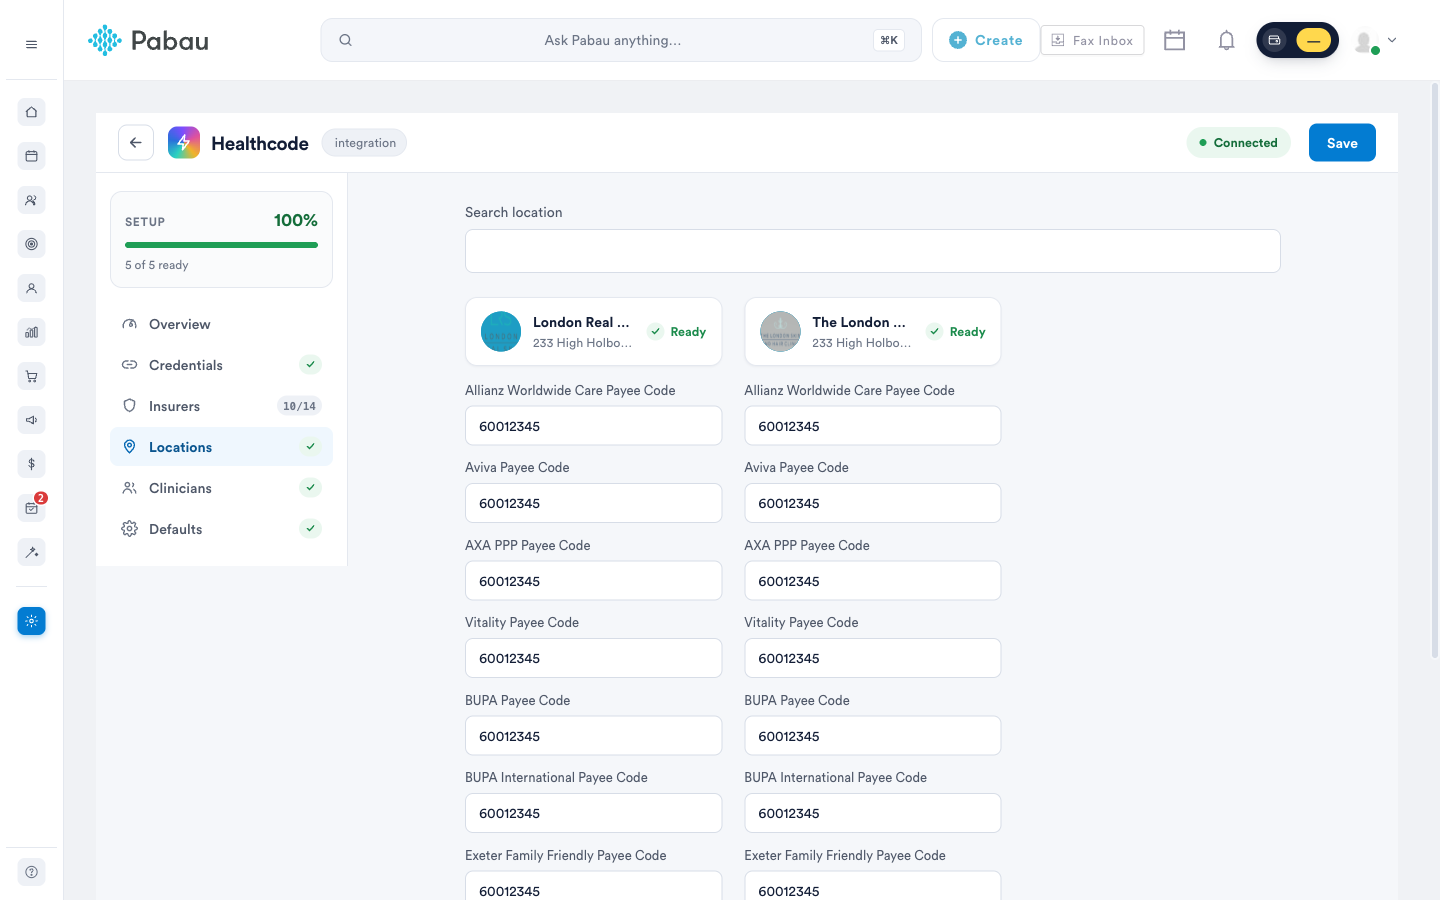Click the Healthcode lightning logo
This screenshot has width=1440, height=900.
(184, 143)
